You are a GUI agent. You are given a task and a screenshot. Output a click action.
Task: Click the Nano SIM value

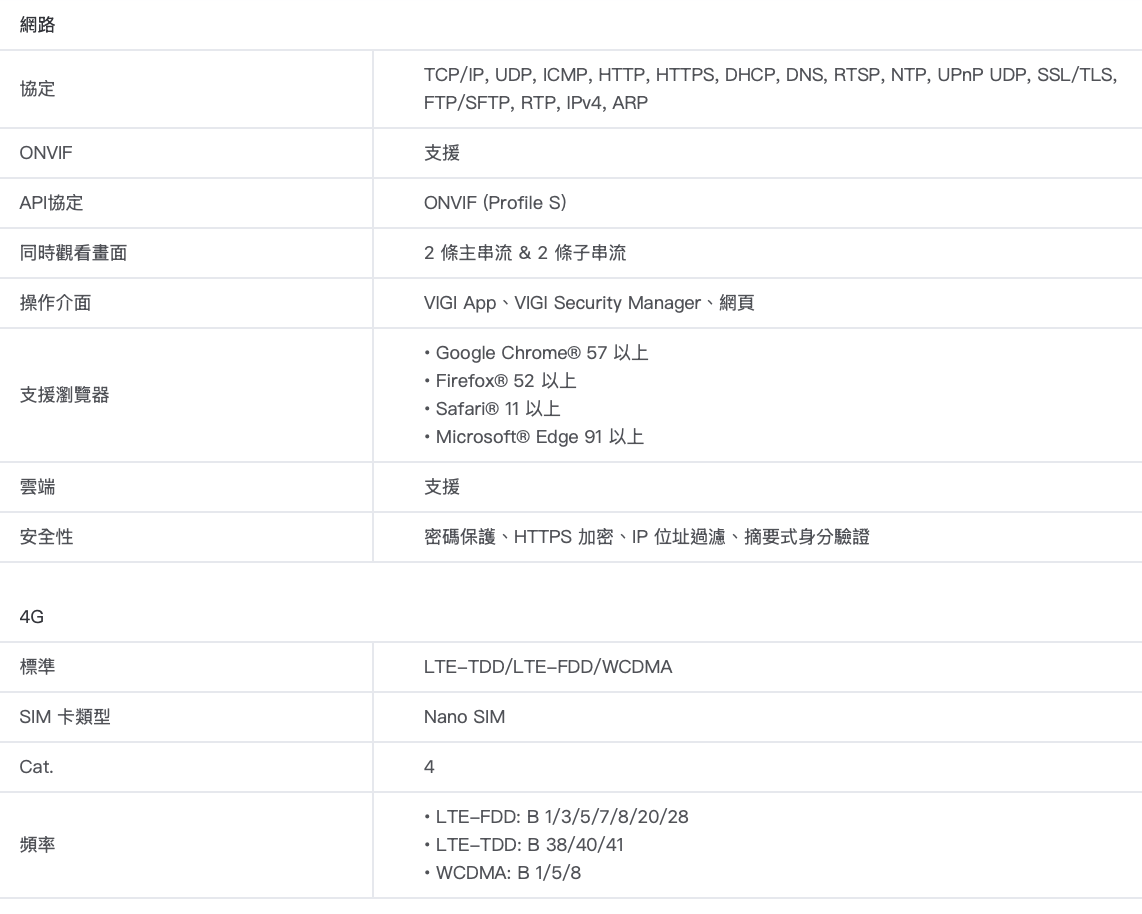pyautogui.click(x=464, y=717)
